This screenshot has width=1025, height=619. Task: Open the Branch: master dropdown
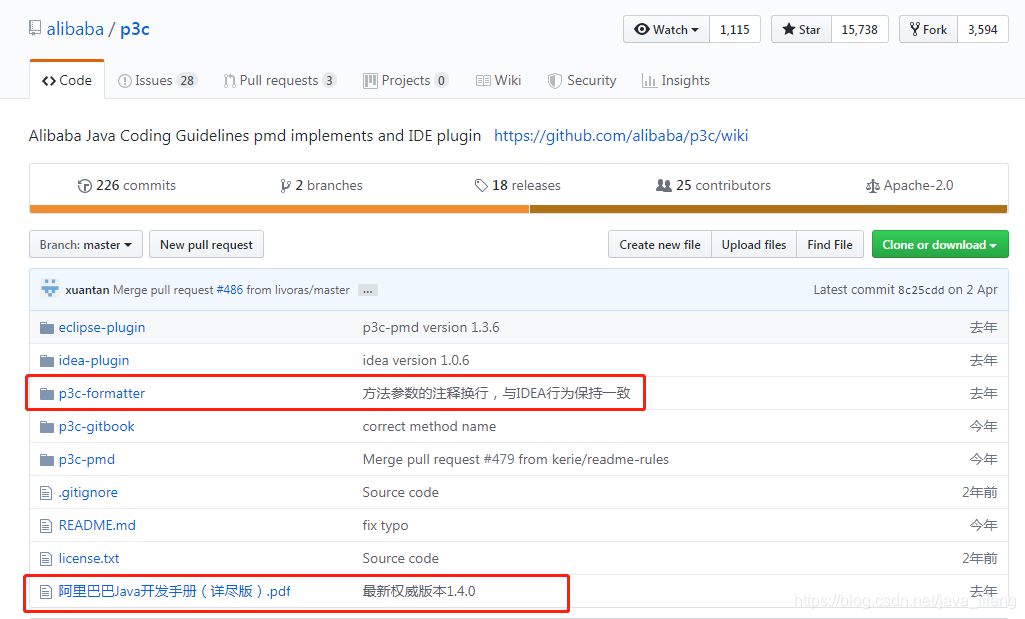[85, 245]
